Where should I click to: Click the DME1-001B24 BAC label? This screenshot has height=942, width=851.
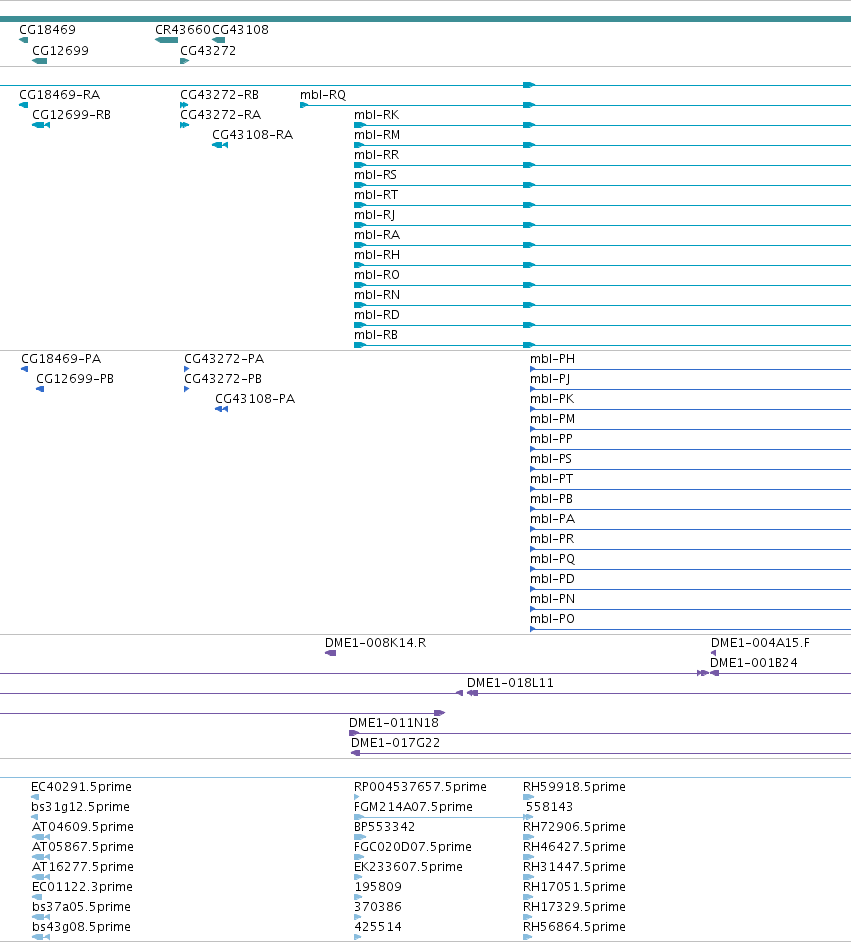coord(754,663)
